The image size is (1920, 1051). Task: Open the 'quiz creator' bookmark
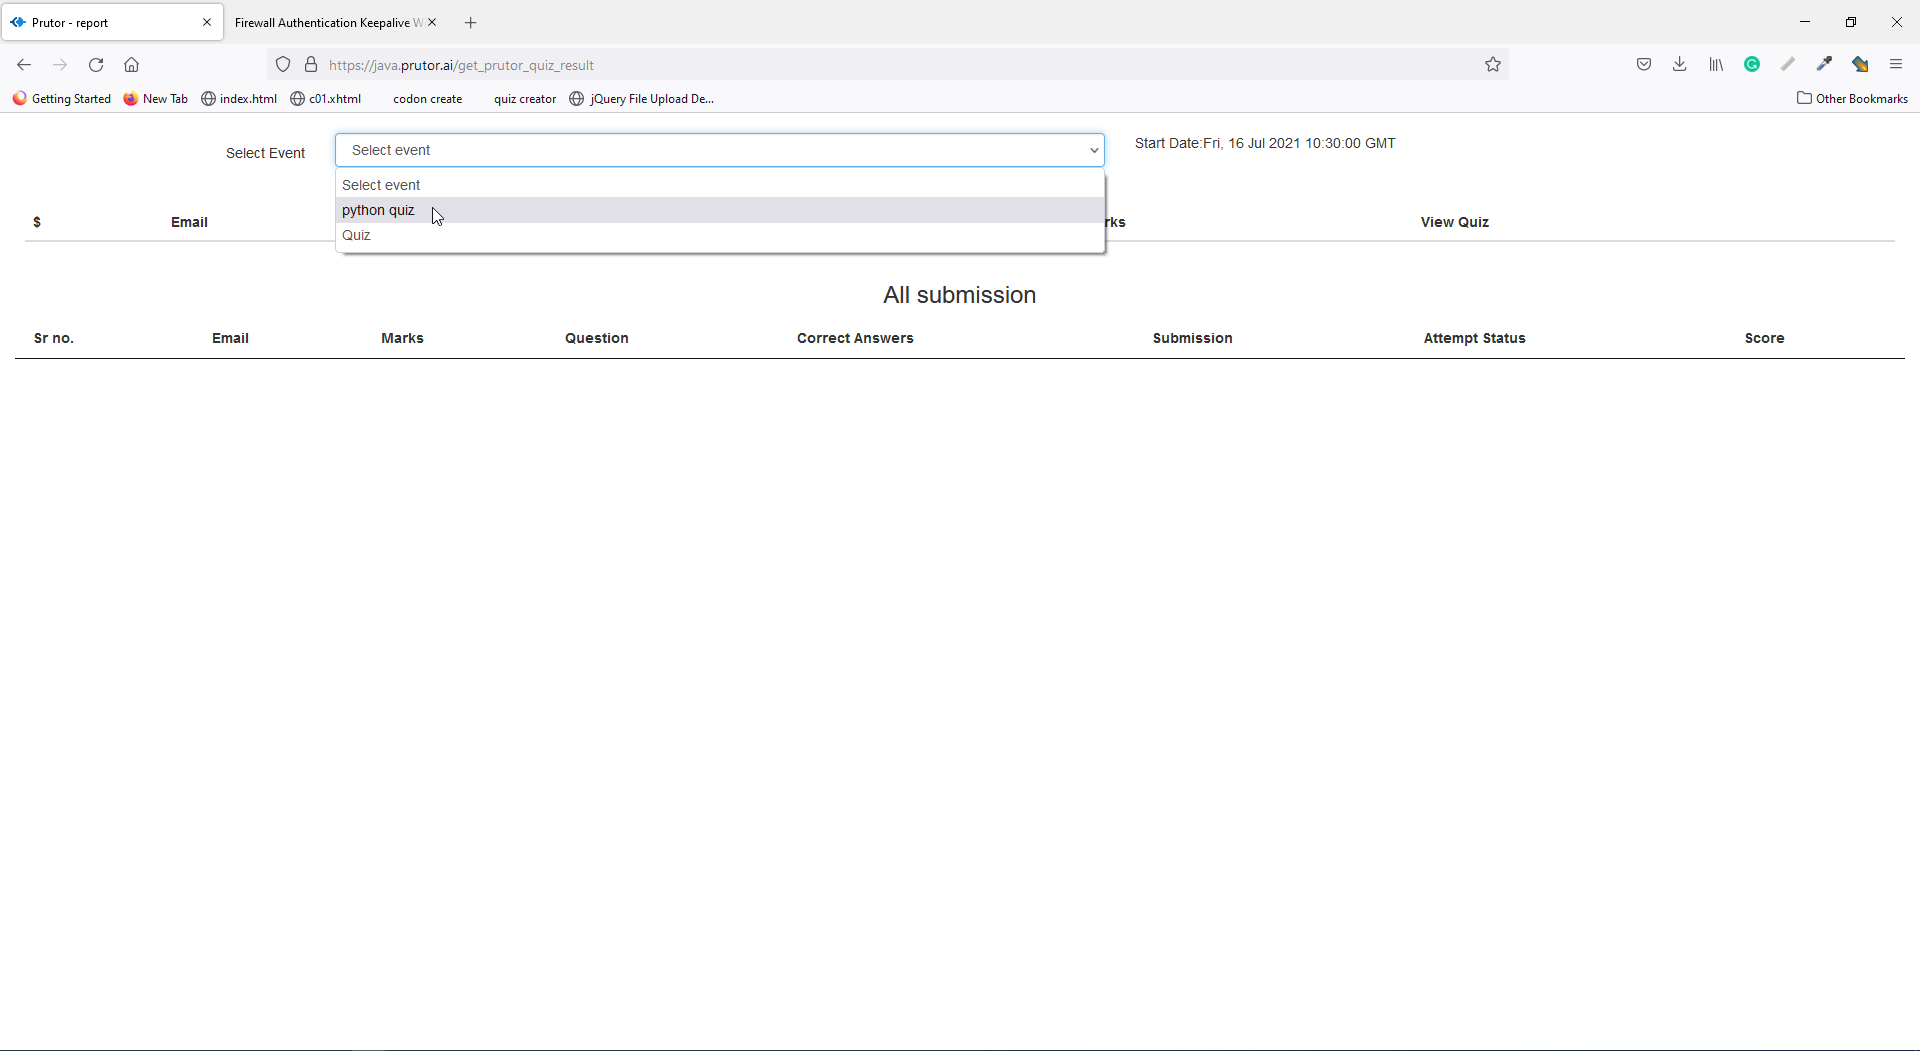pyautogui.click(x=524, y=99)
